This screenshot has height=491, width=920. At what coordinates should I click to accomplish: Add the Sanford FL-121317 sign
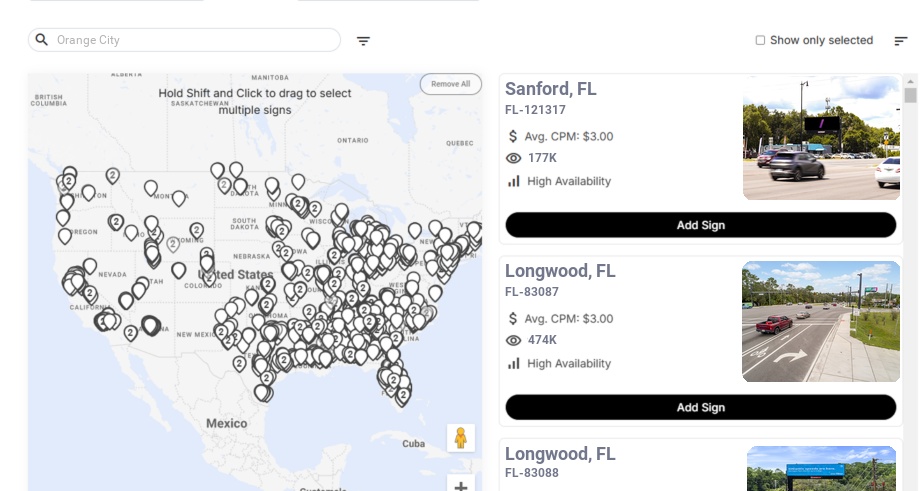click(x=700, y=225)
